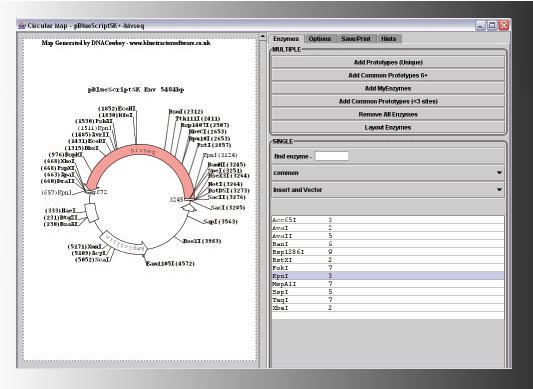Focus the find enzyme input field
This screenshot has width=533, height=389.
pyautogui.click(x=331, y=156)
